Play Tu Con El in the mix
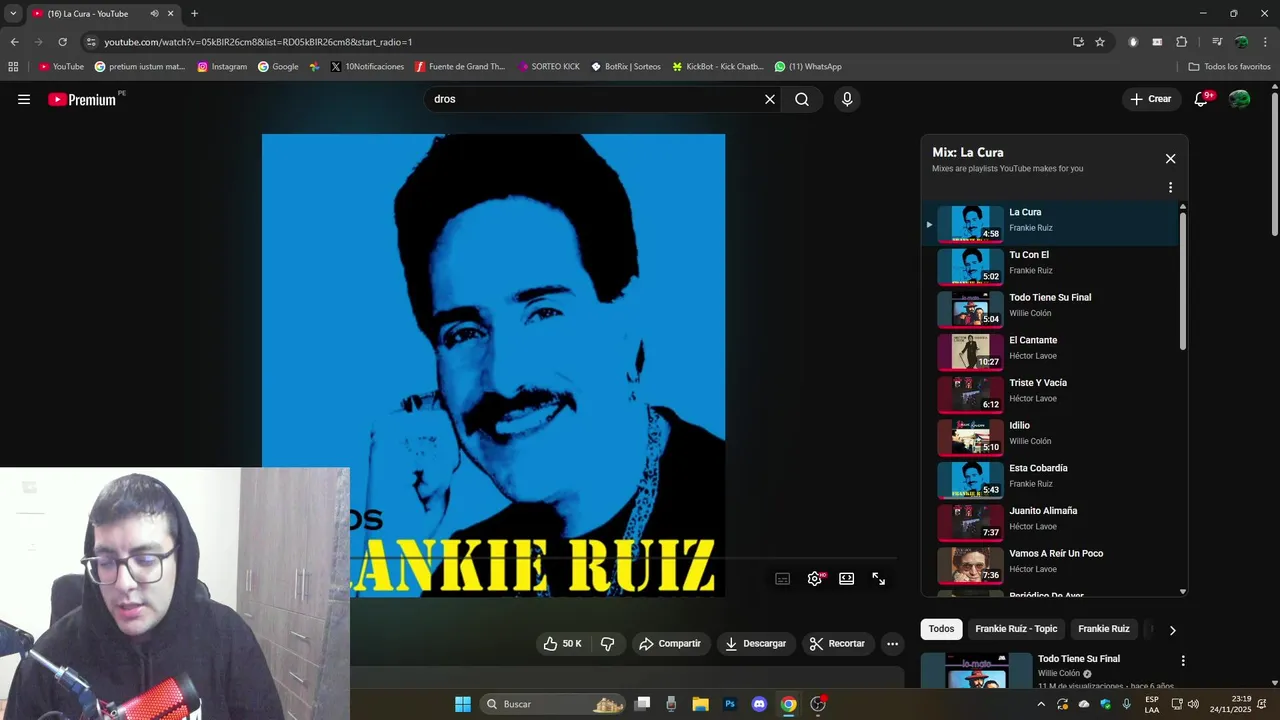This screenshot has width=1280, height=720. click(x=1050, y=267)
